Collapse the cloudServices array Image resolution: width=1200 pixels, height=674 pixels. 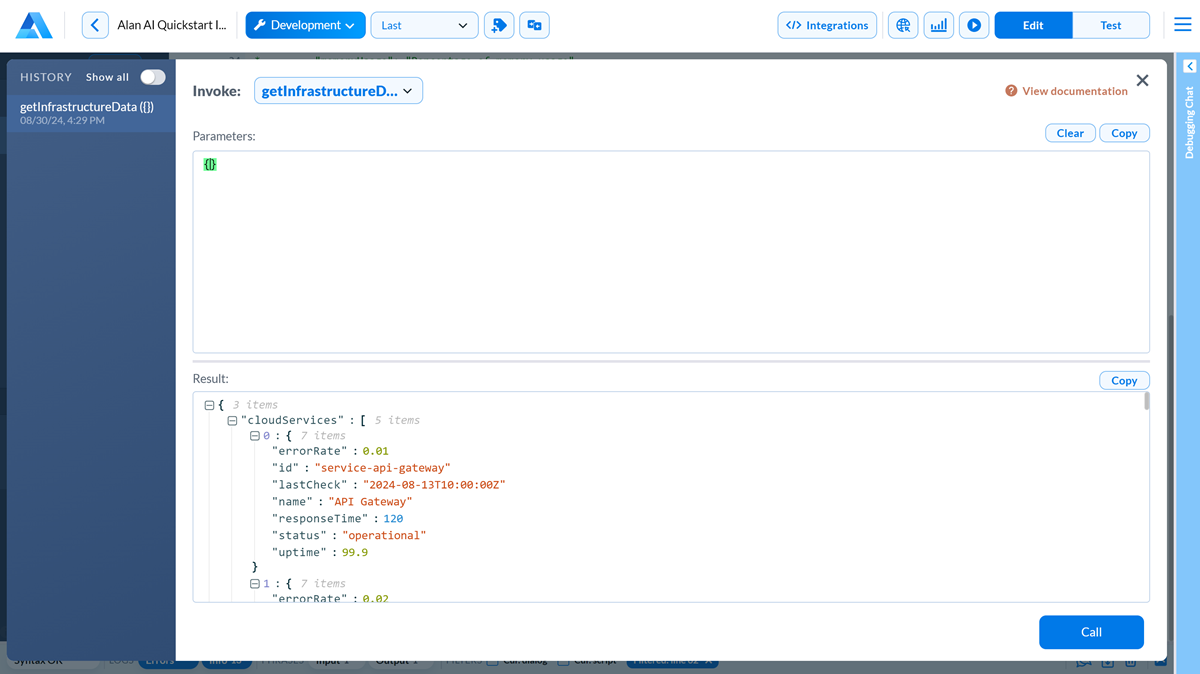click(232, 421)
